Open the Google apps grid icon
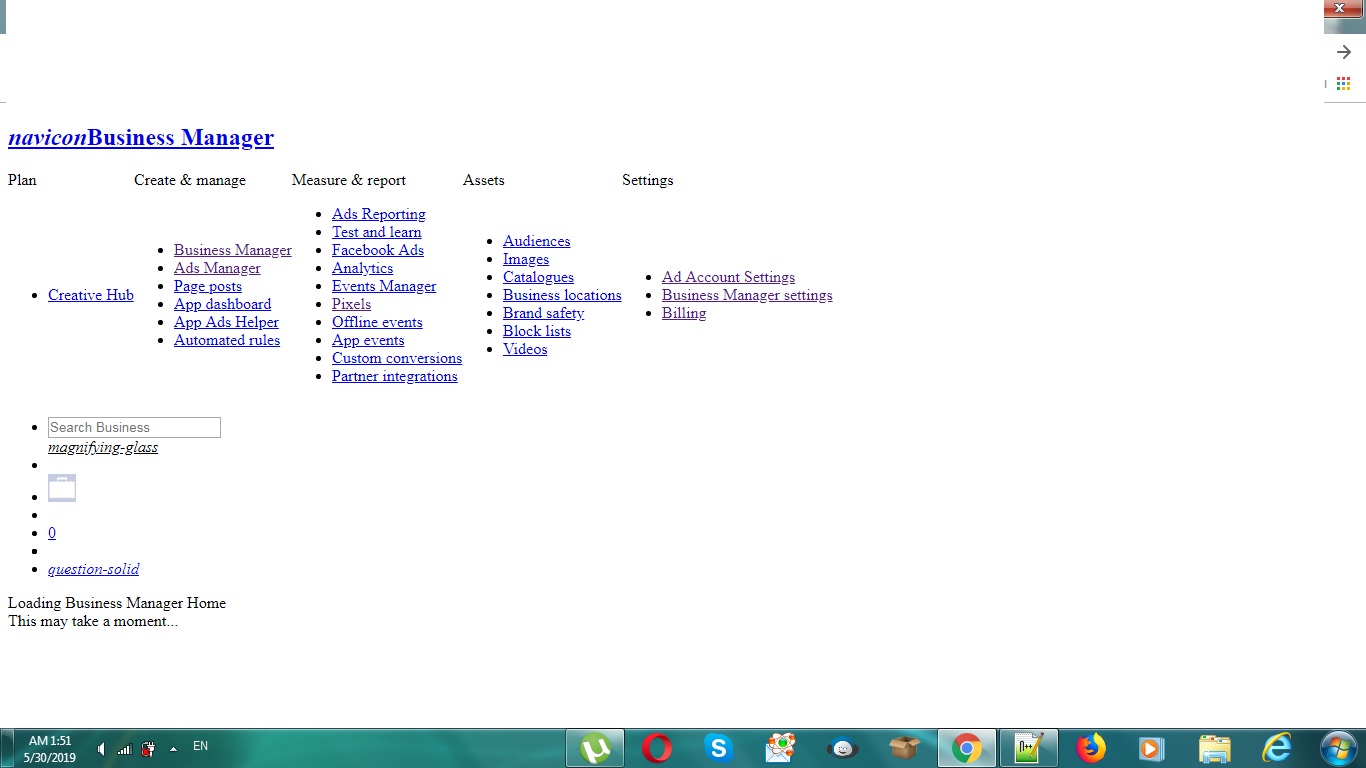This screenshot has width=1366, height=768. point(1343,84)
